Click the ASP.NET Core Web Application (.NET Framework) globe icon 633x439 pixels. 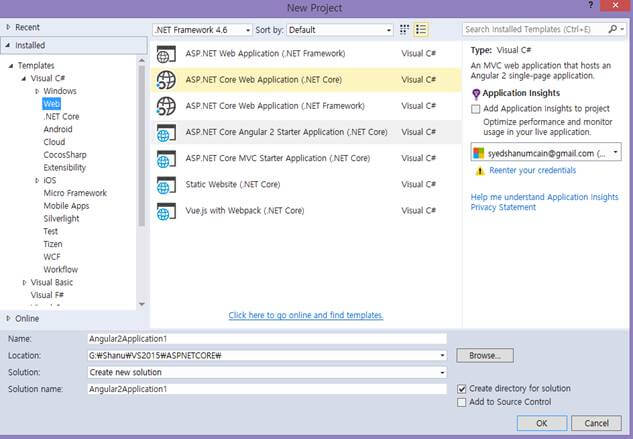pyautogui.click(x=166, y=106)
